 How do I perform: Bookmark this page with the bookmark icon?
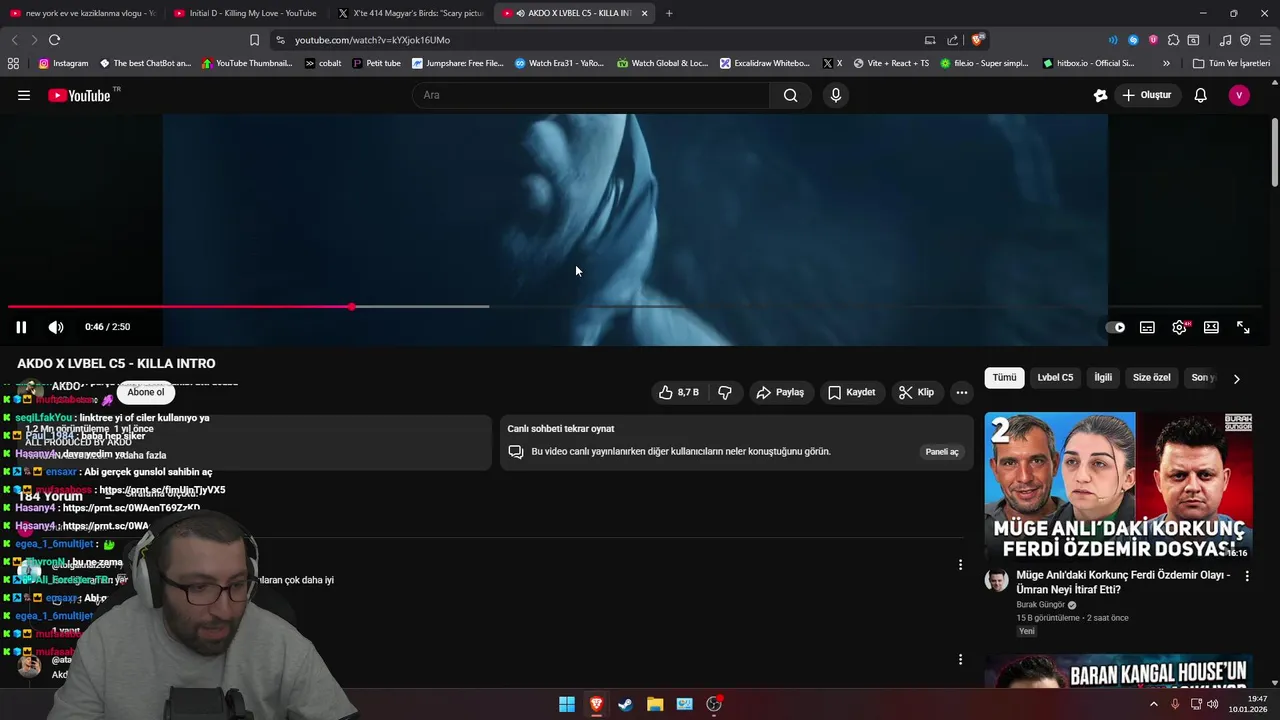click(x=254, y=40)
